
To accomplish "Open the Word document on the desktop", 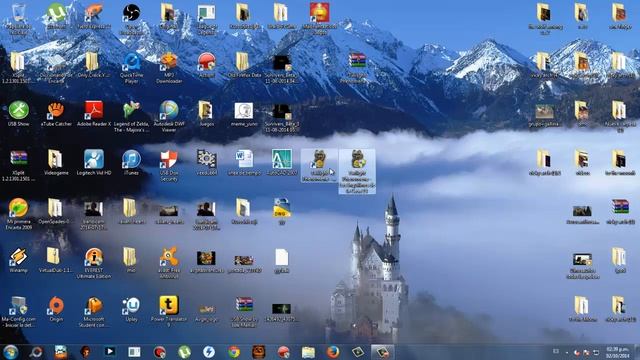I will 244,162.
